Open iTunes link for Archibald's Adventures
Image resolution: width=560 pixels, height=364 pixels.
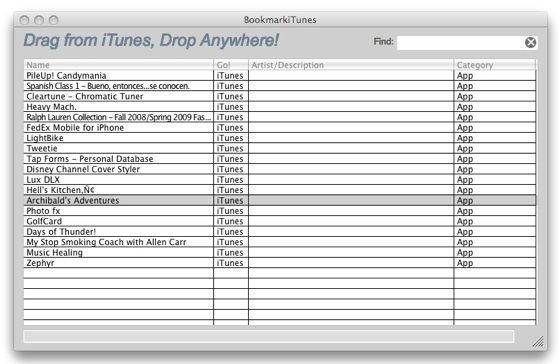coord(230,200)
